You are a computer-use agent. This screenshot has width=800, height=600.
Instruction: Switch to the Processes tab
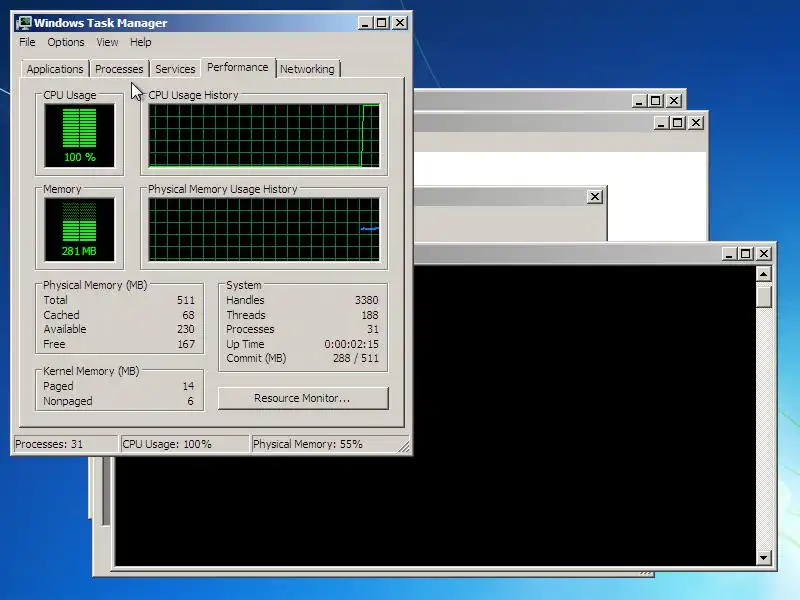pos(119,69)
